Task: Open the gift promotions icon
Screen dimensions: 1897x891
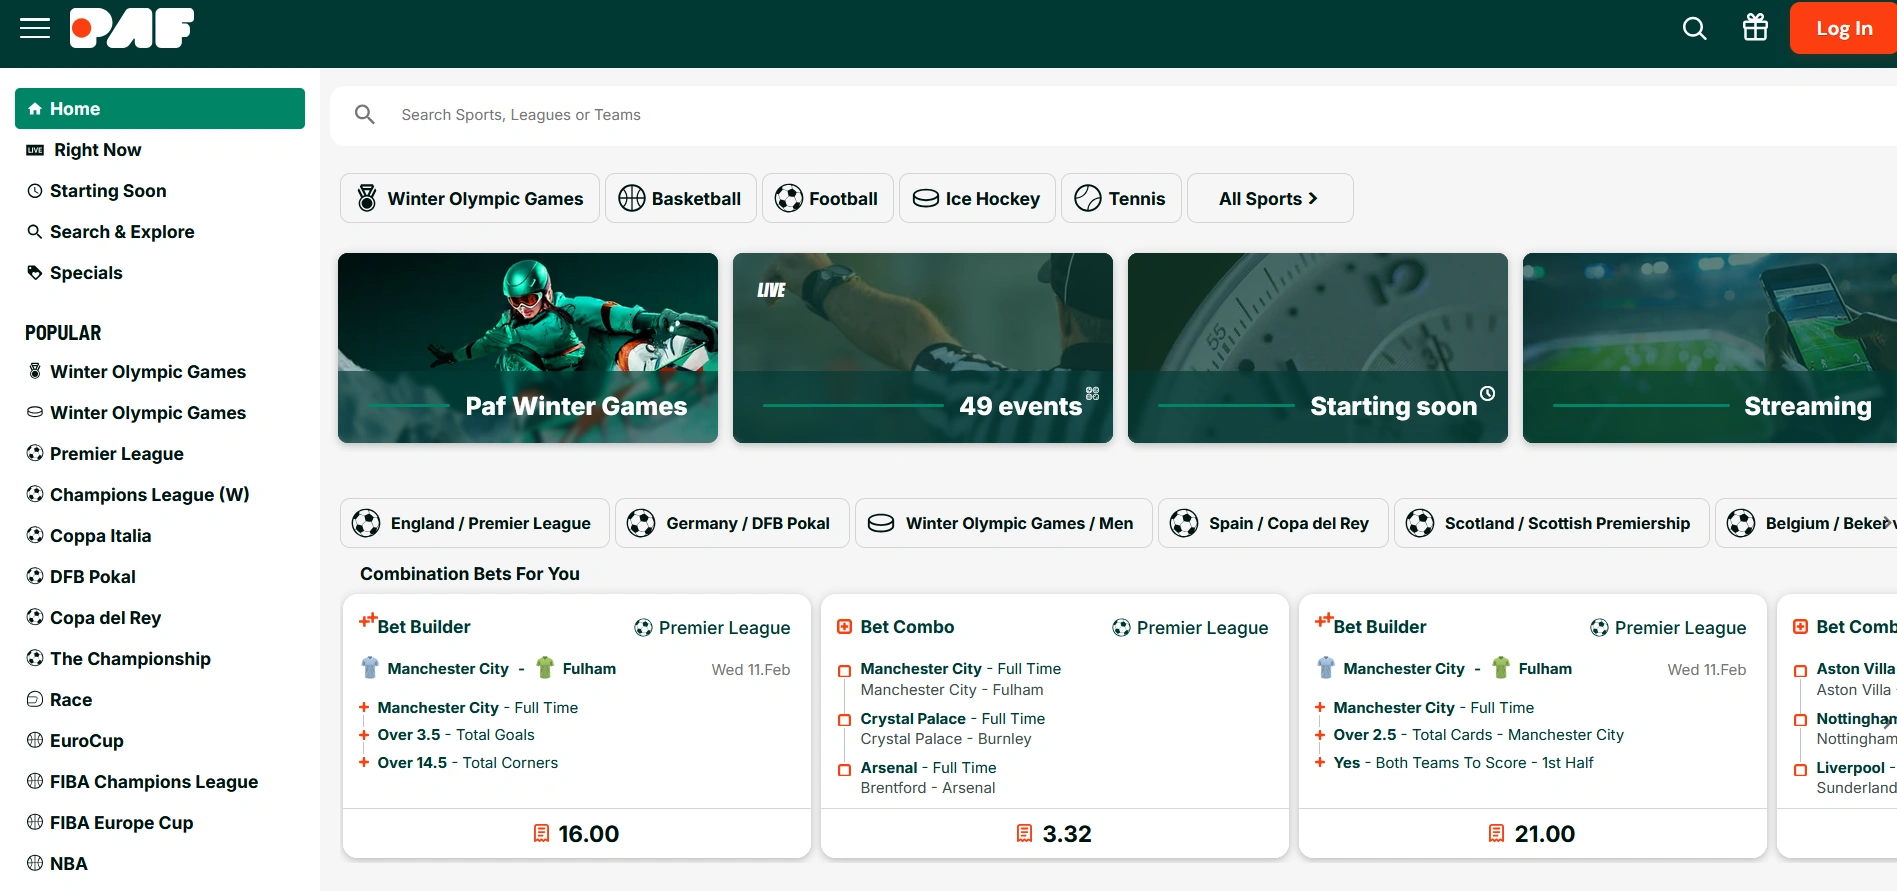Action: tap(1755, 28)
